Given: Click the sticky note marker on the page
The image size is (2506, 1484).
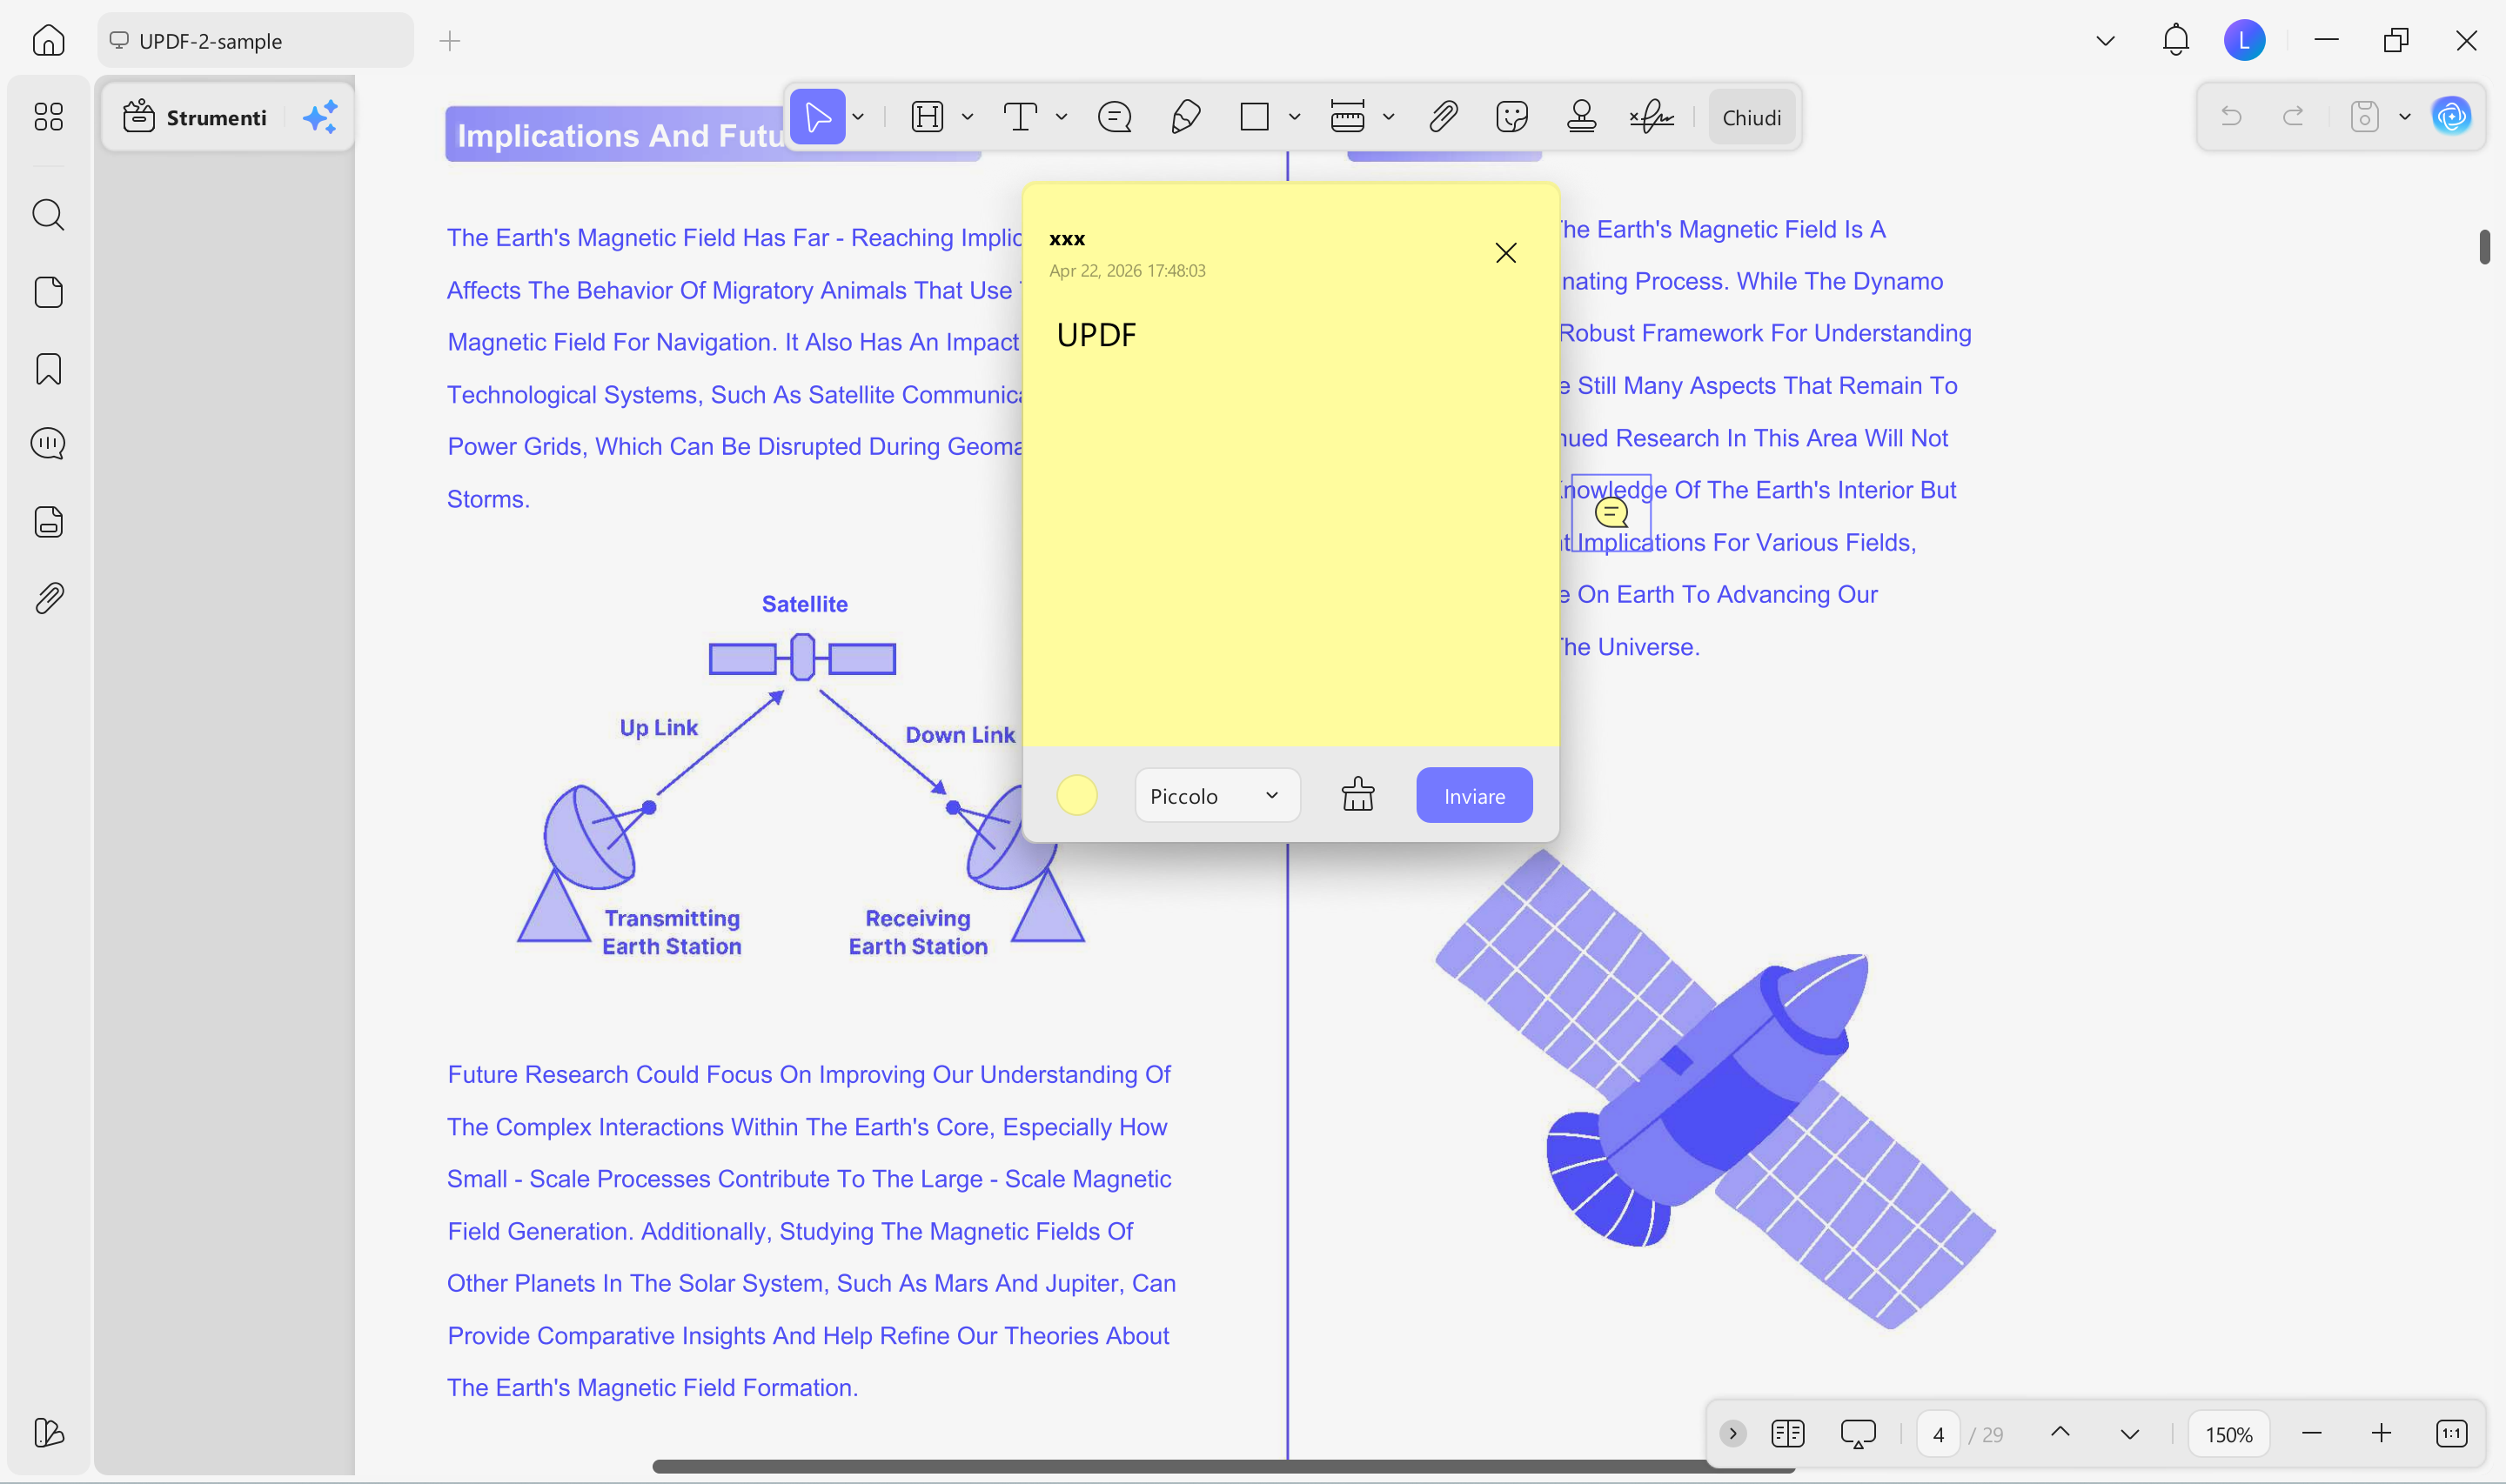Looking at the screenshot, I should coord(1611,514).
